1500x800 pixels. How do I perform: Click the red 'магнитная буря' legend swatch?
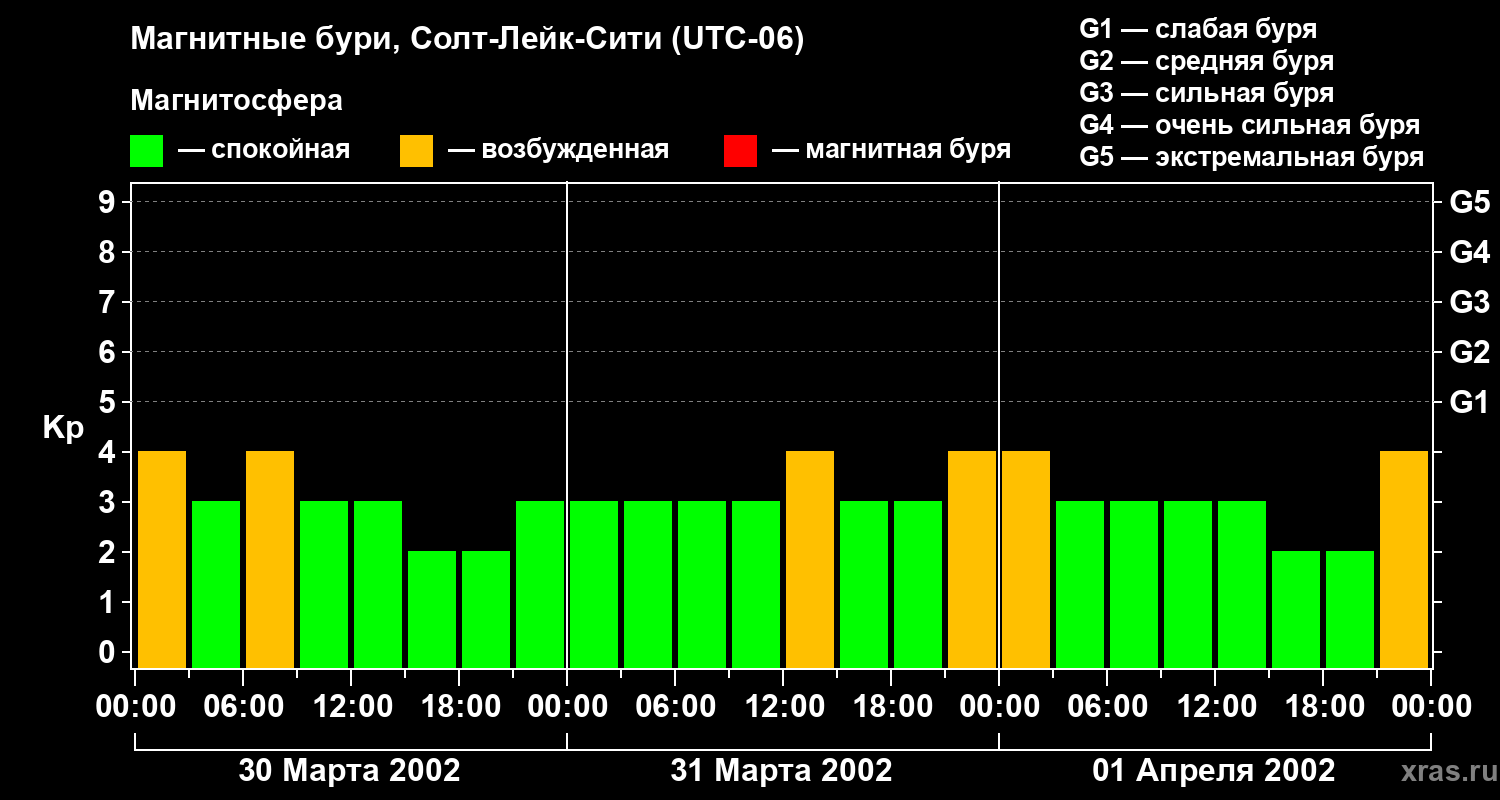[x=740, y=151]
